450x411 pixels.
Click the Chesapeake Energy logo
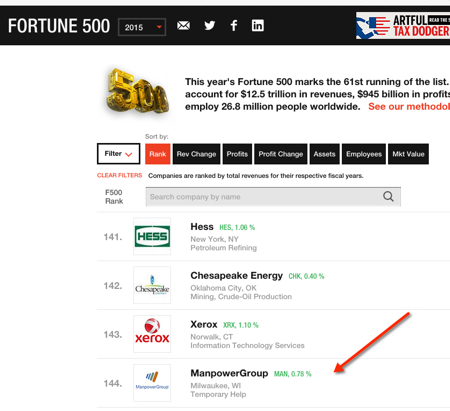pyautogui.click(x=152, y=285)
